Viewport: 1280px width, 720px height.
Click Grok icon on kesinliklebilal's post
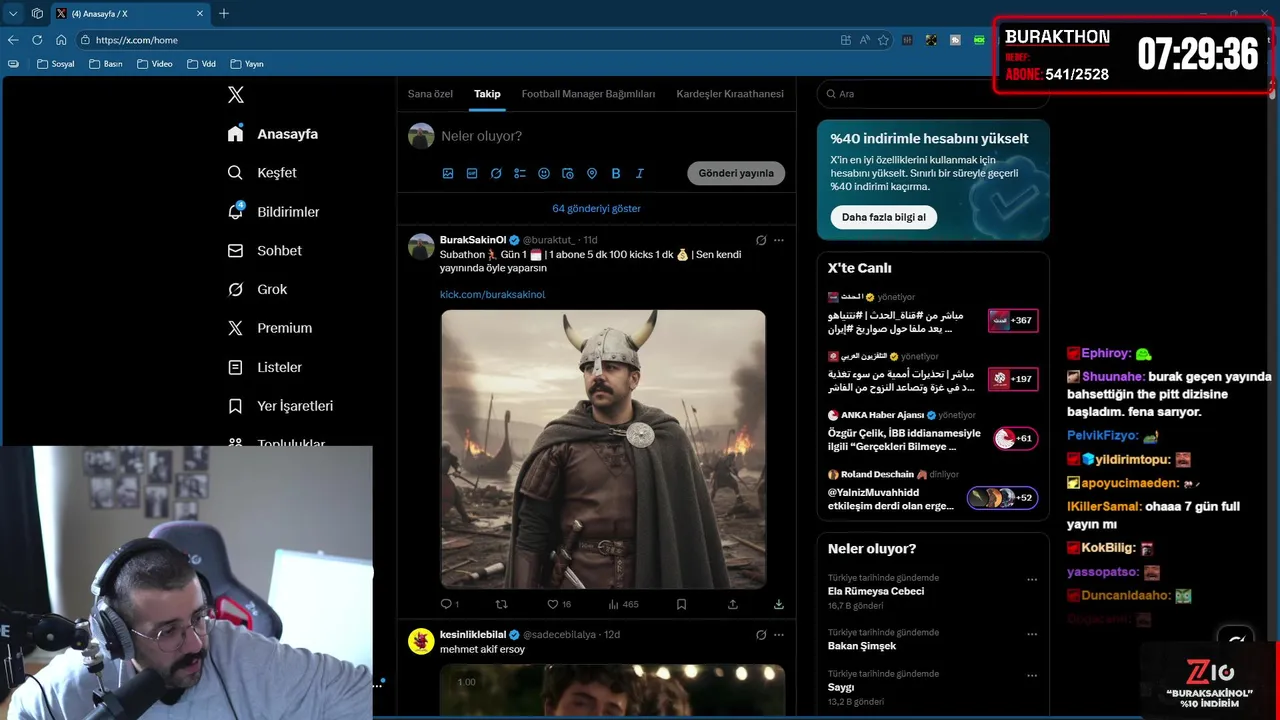761,635
